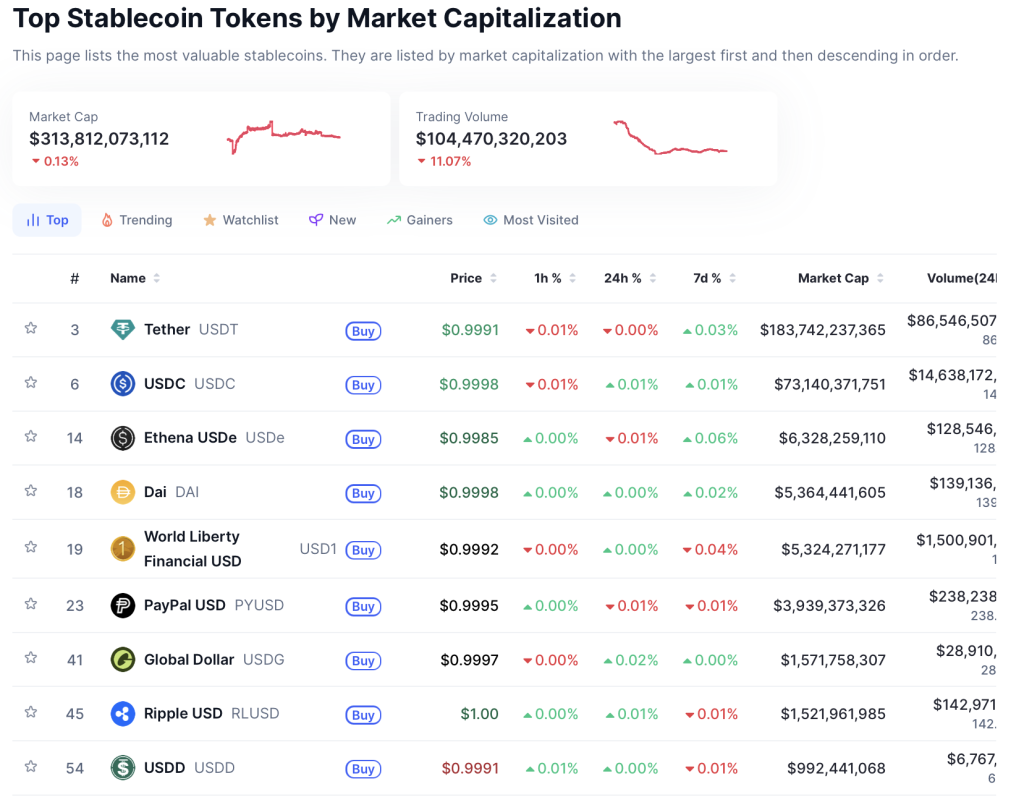
Task: Click the PayPal USD logo icon
Action: (122, 605)
